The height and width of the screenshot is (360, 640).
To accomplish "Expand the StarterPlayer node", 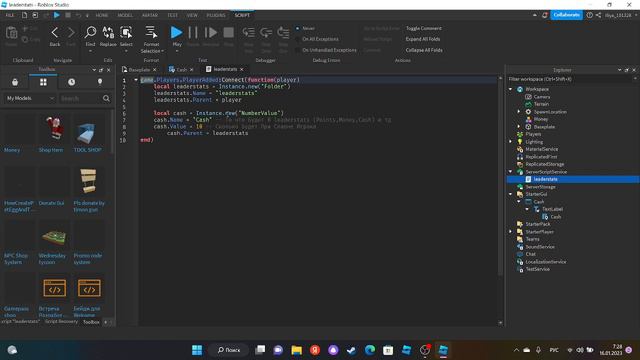I will [511, 231].
